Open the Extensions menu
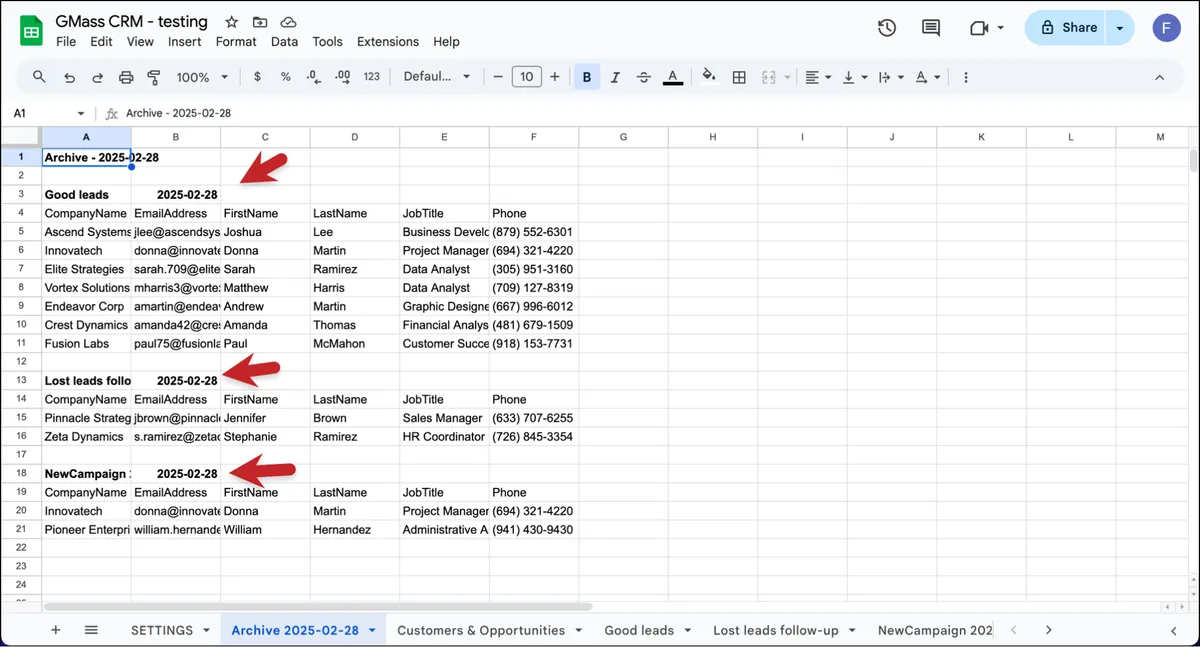The image size is (1200, 647). coord(388,42)
